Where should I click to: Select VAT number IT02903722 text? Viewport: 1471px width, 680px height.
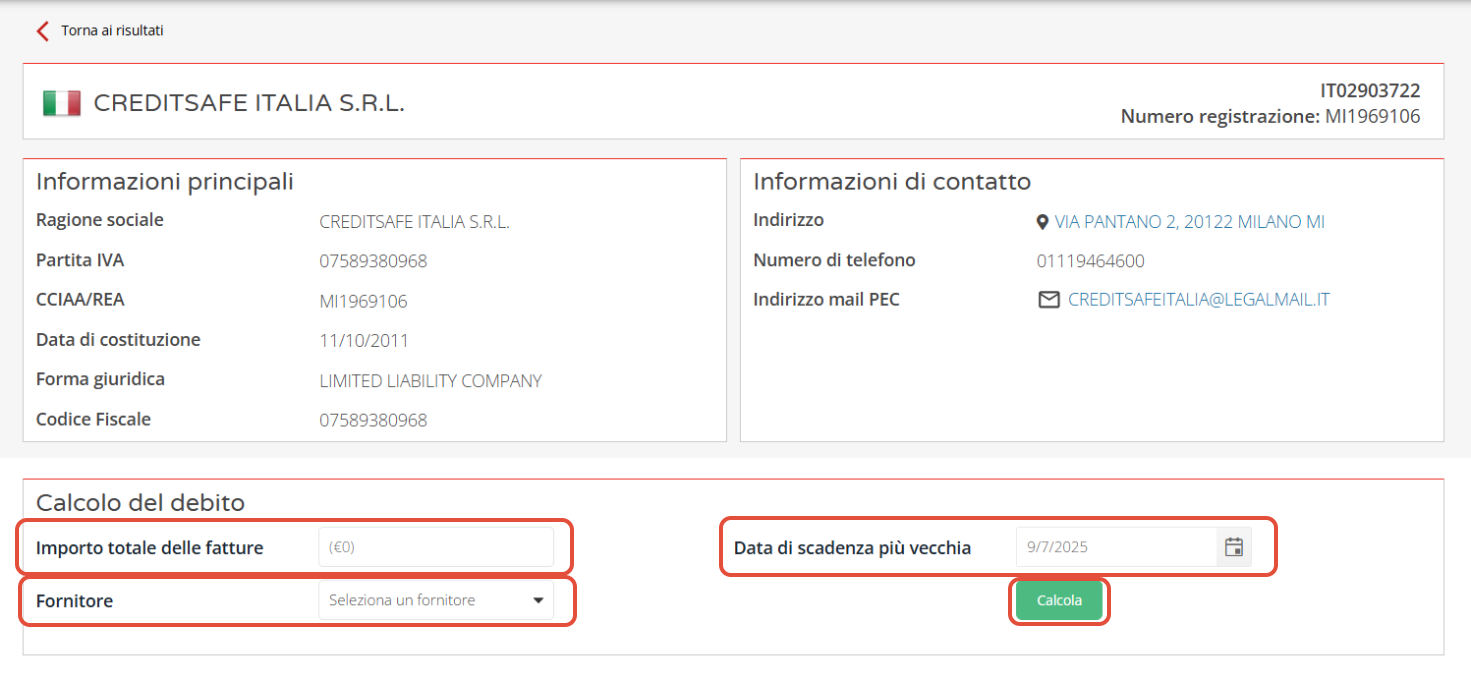(1370, 91)
